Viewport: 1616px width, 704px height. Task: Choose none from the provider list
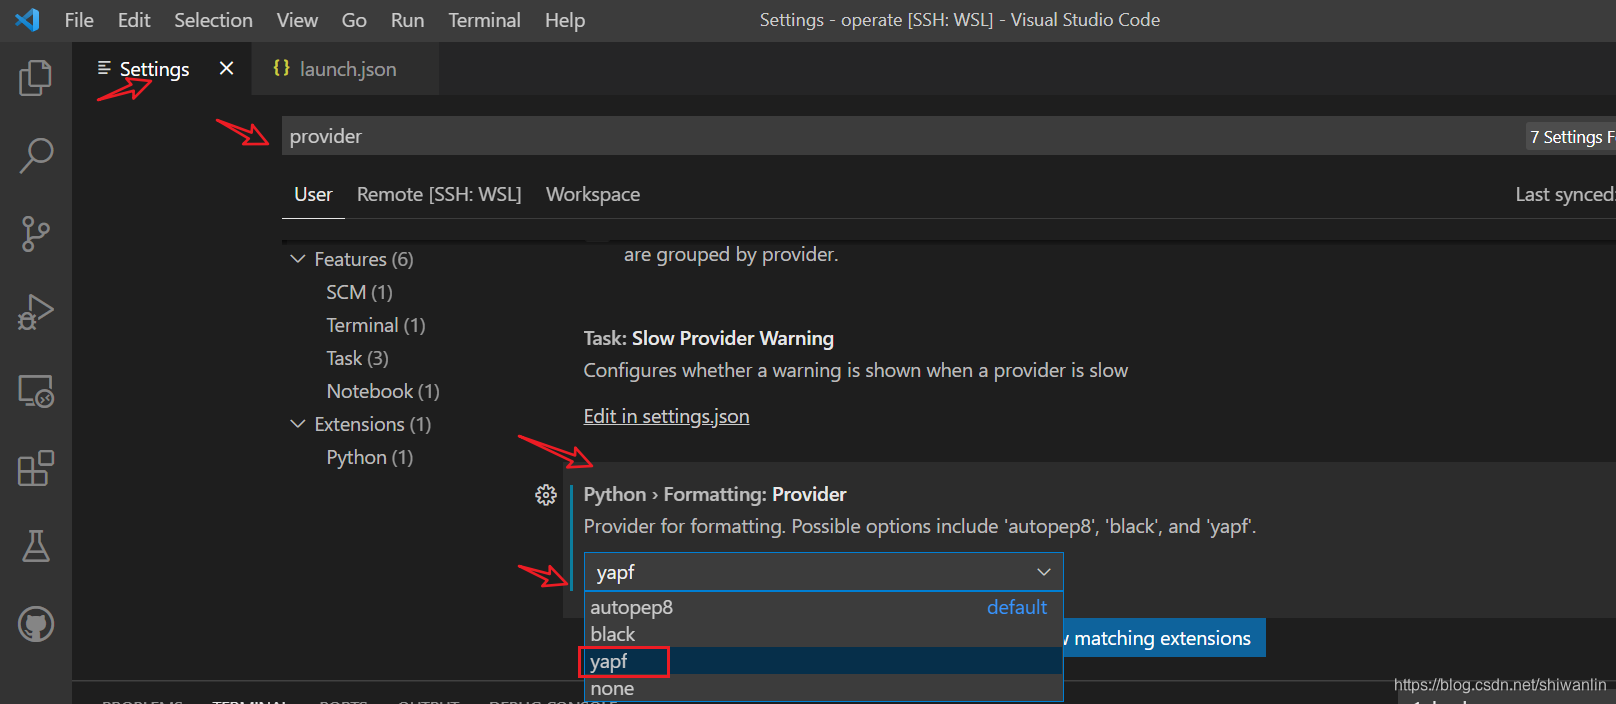pyautogui.click(x=823, y=688)
